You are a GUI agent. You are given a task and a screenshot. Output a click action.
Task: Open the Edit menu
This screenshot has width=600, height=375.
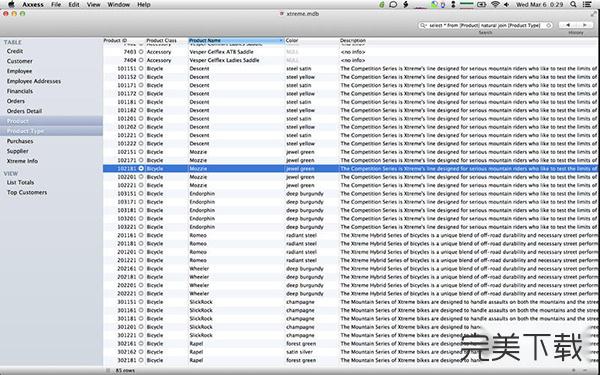(x=74, y=5)
